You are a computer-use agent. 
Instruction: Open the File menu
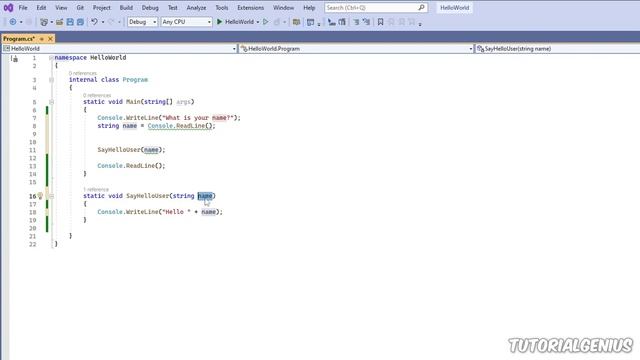(x=23, y=8)
